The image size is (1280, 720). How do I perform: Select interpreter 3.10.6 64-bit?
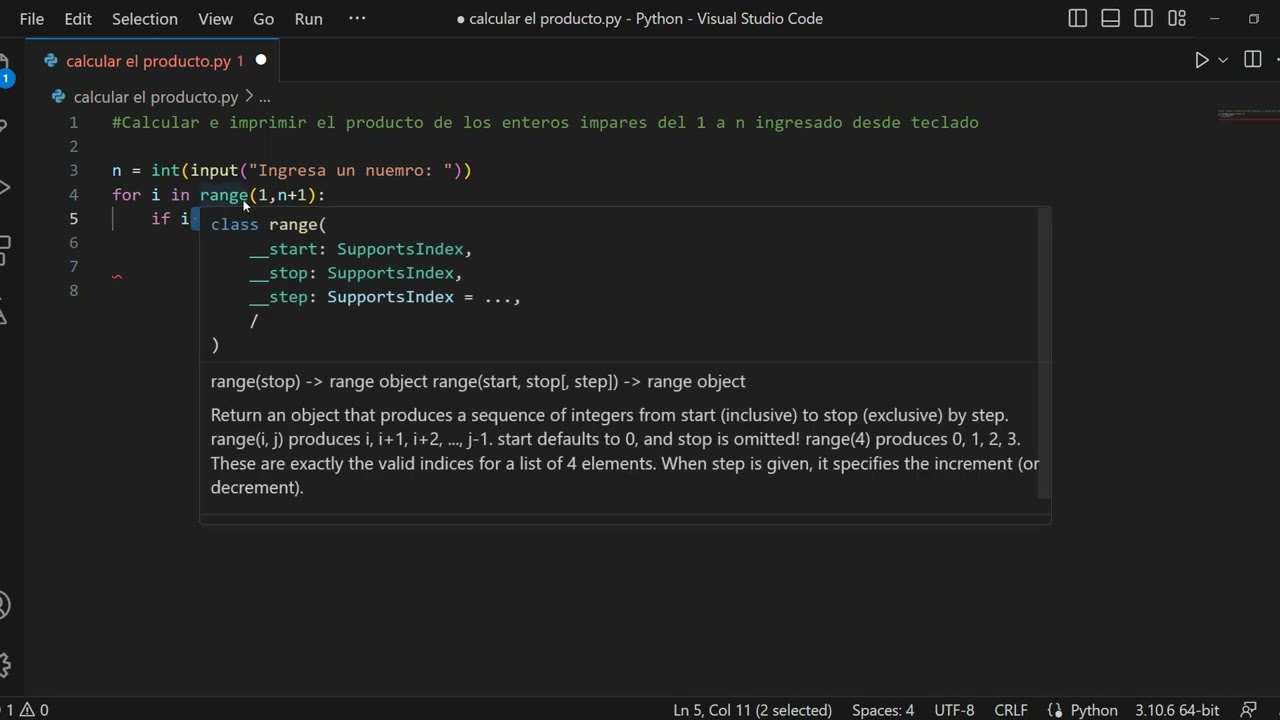1177,710
